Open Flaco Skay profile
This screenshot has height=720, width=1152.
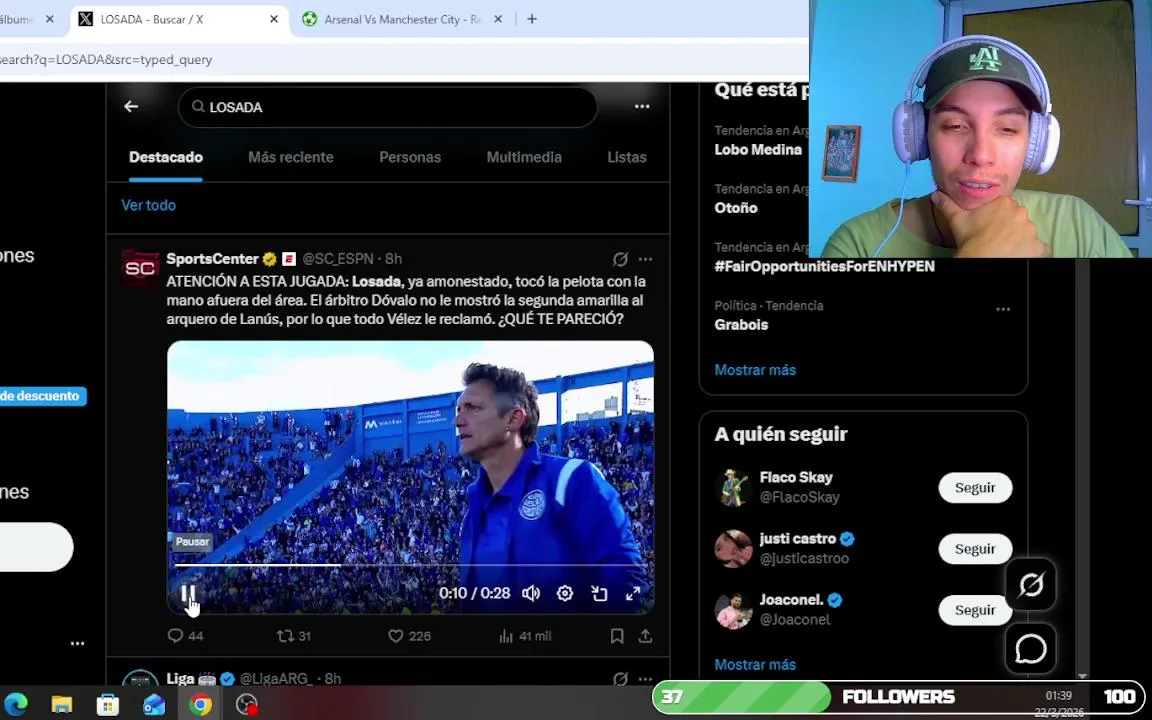pos(796,478)
